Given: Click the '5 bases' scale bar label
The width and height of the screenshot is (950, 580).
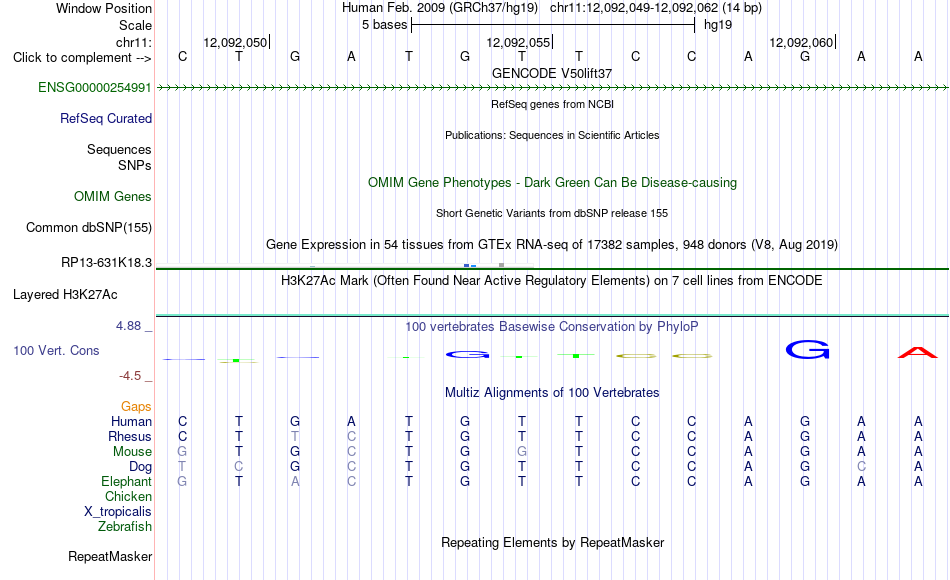Looking at the screenshot, I should tap(385, 25).
